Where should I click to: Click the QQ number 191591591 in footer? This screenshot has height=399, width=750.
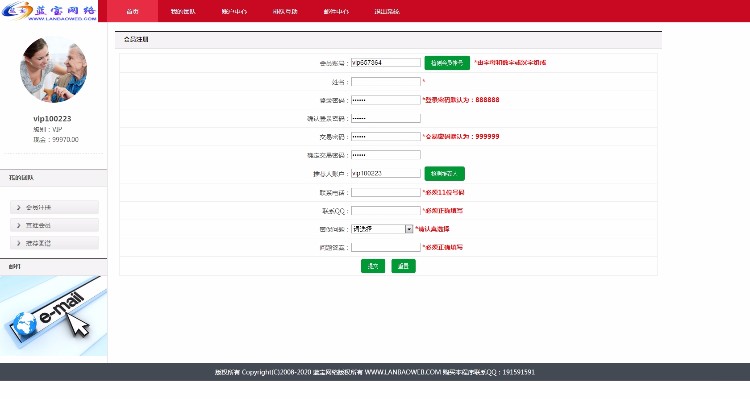tap(518, 372)
